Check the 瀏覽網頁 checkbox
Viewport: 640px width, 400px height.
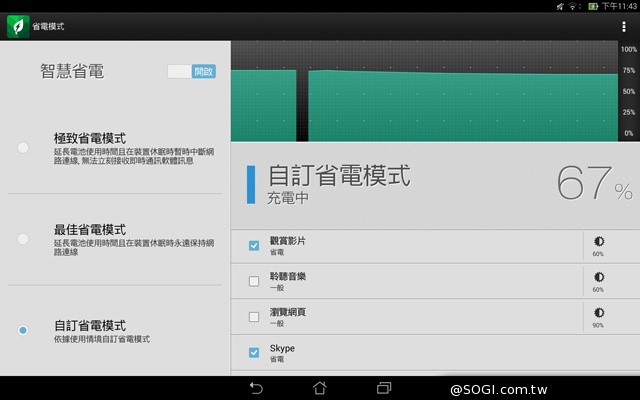tap(254, 317)
